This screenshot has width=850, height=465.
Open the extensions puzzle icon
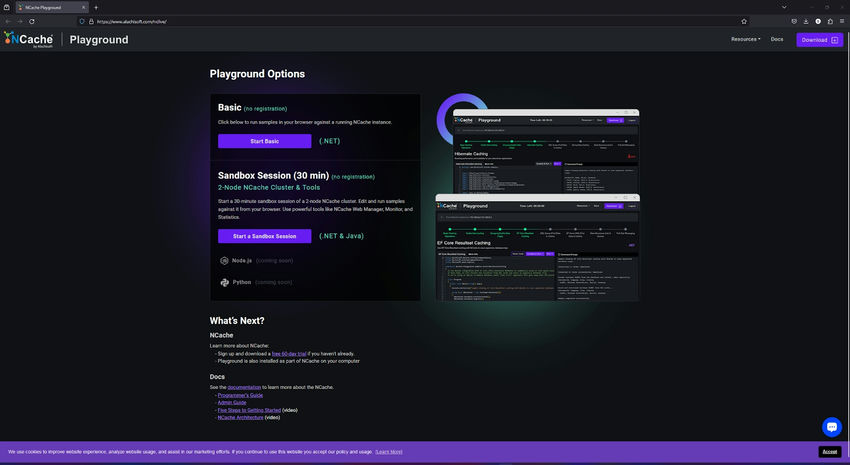[x=830, y=21]
